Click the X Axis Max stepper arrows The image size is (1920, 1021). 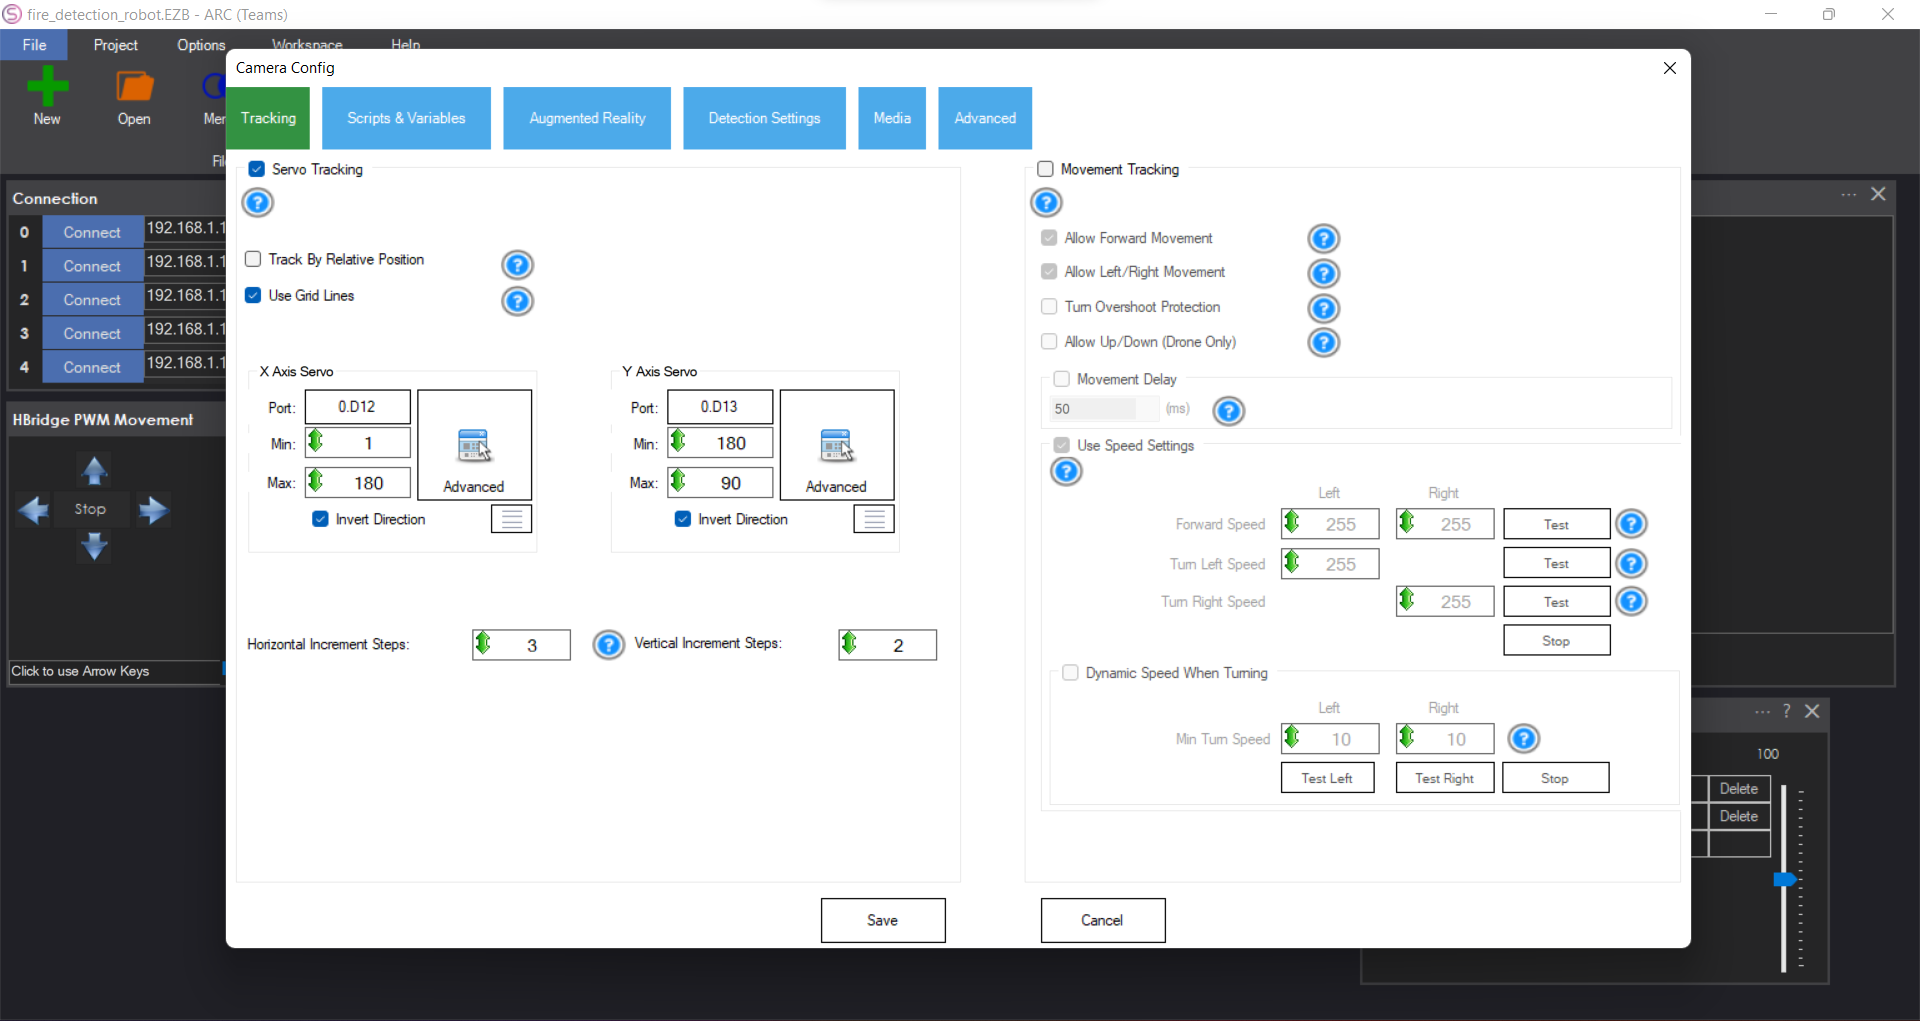coord(316,481)
